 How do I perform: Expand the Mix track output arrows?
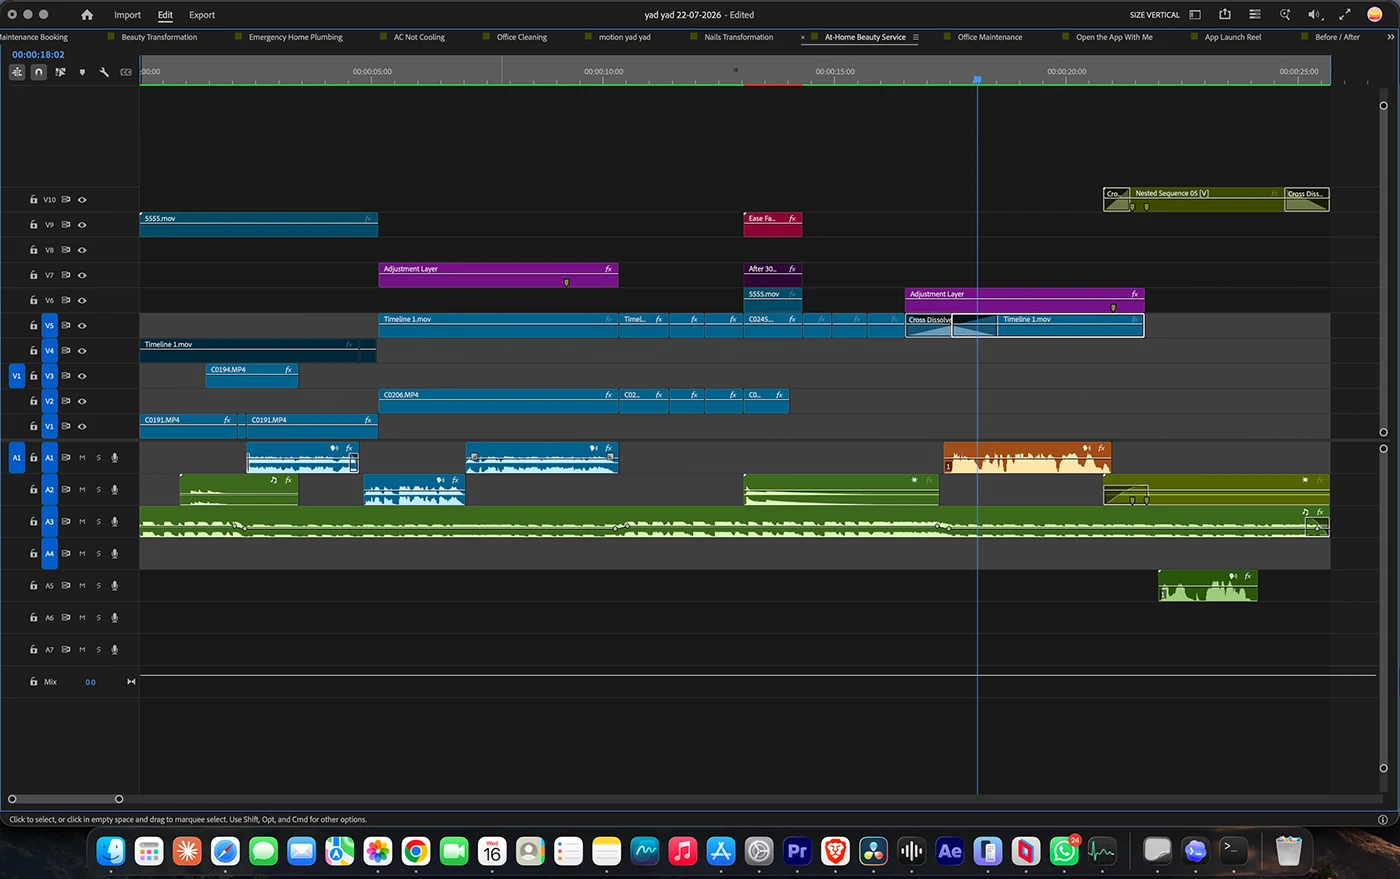(131, 682)
